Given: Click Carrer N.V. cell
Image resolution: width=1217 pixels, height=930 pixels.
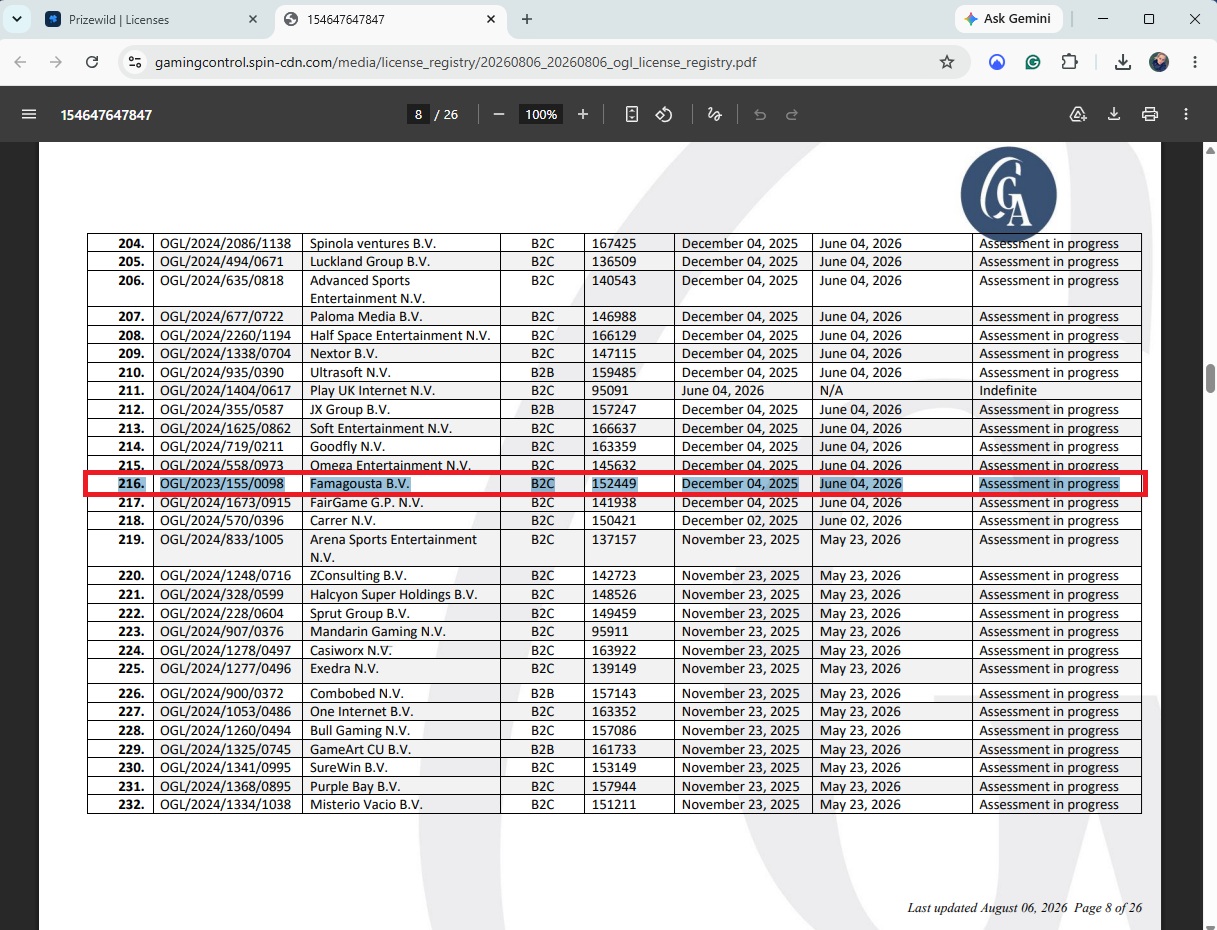Looking at the screenshot, I should 401,520.
